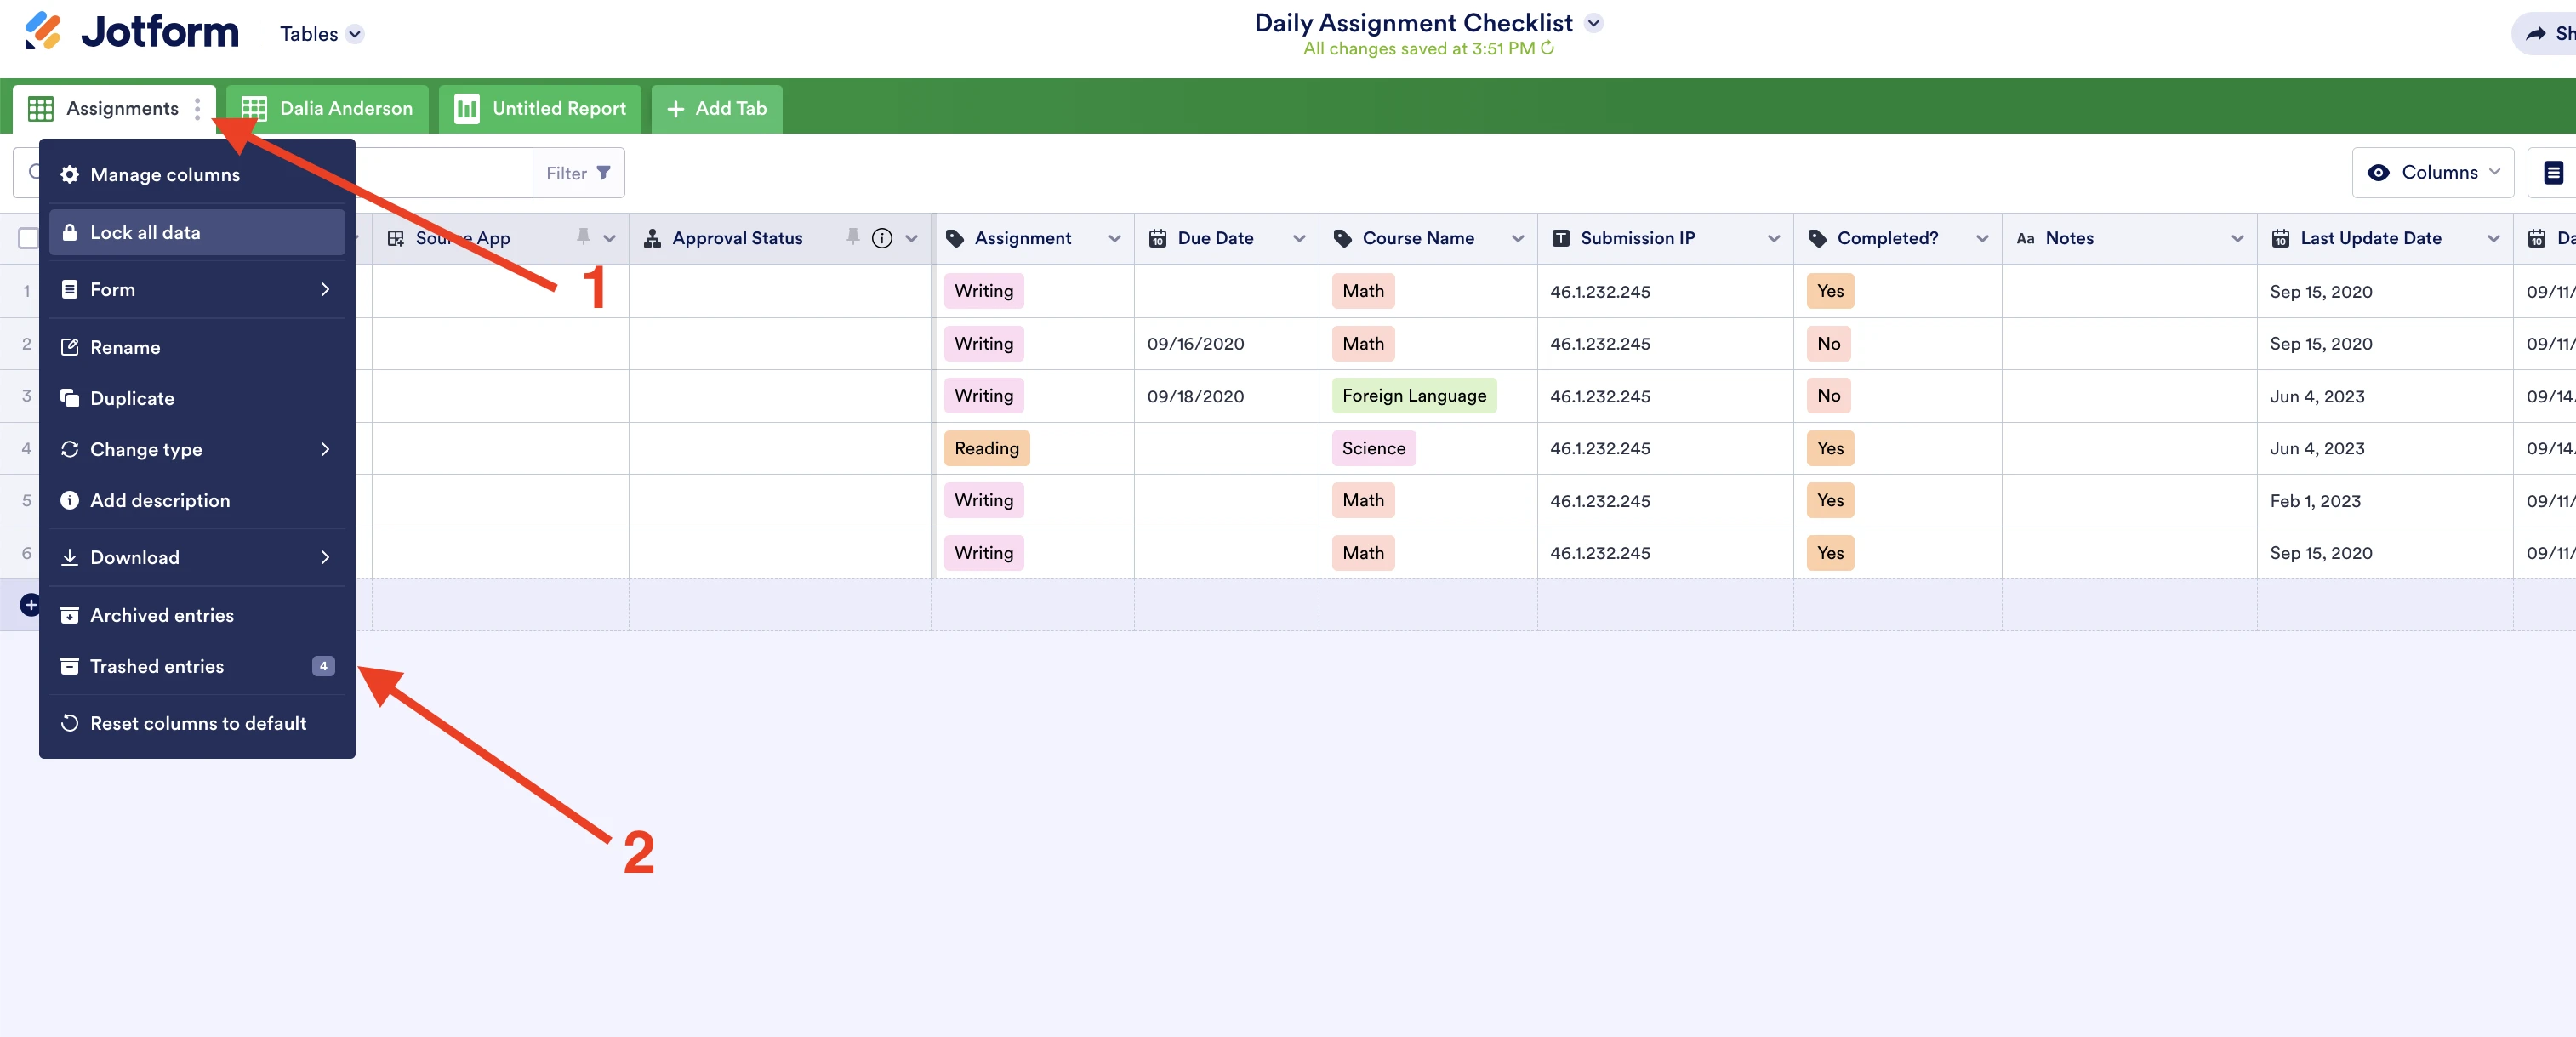
Task: Click the Add Tab button
Action: (x=715, y=108)
